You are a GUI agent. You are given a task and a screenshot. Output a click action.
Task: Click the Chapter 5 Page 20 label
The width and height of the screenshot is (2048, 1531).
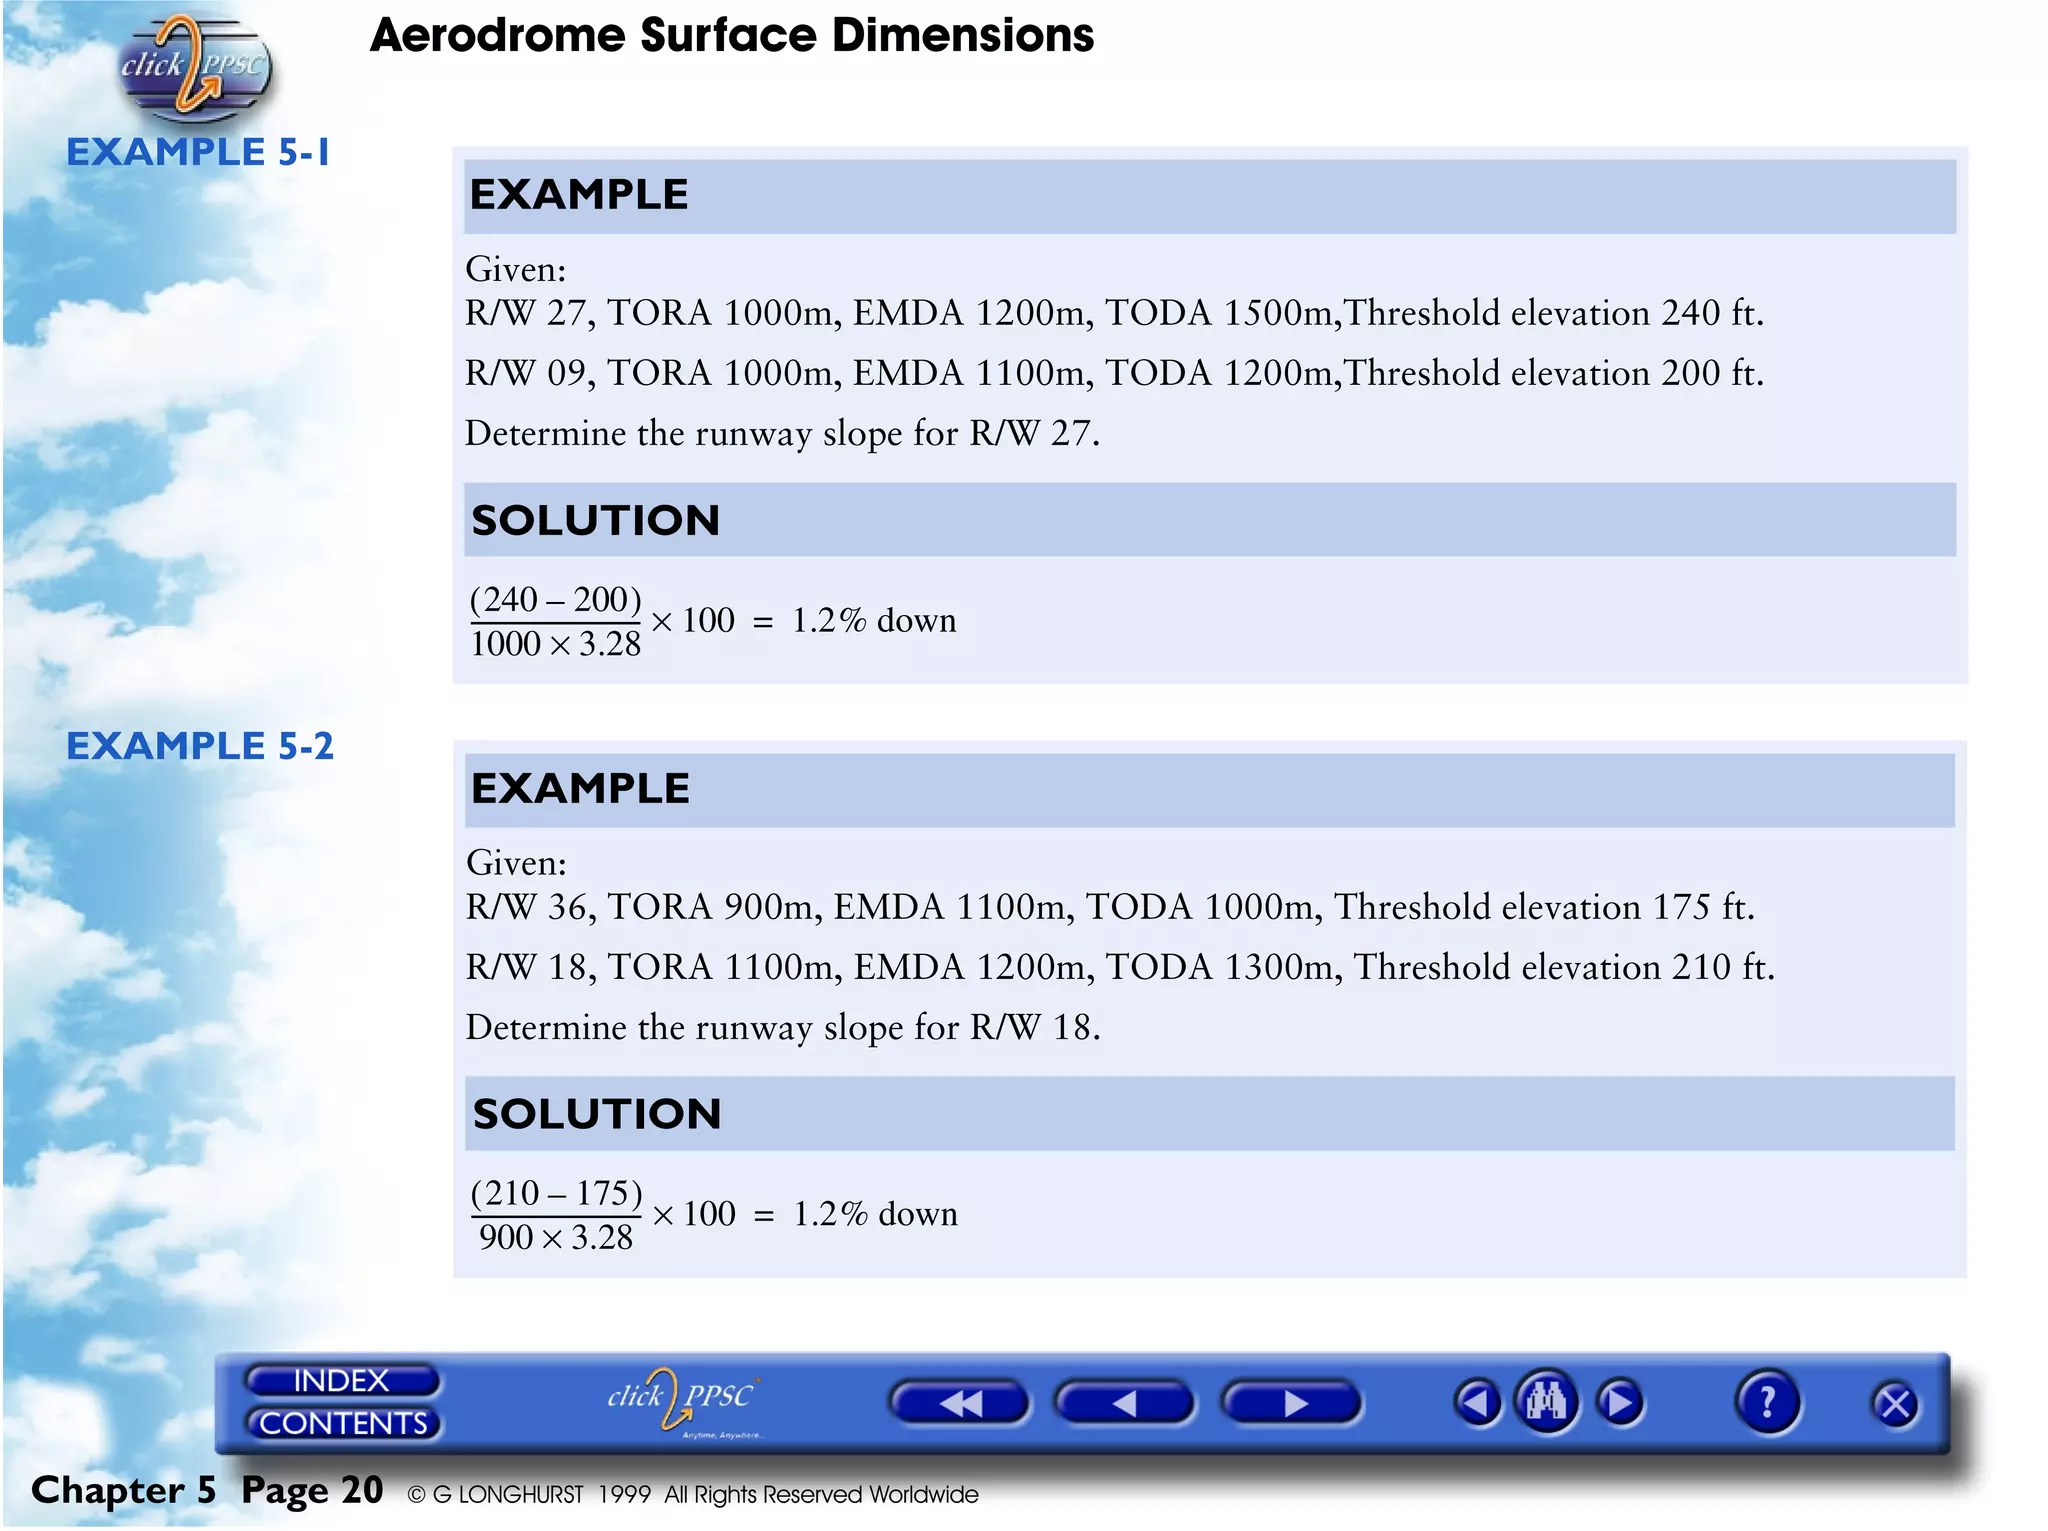tap(207, 1490)
